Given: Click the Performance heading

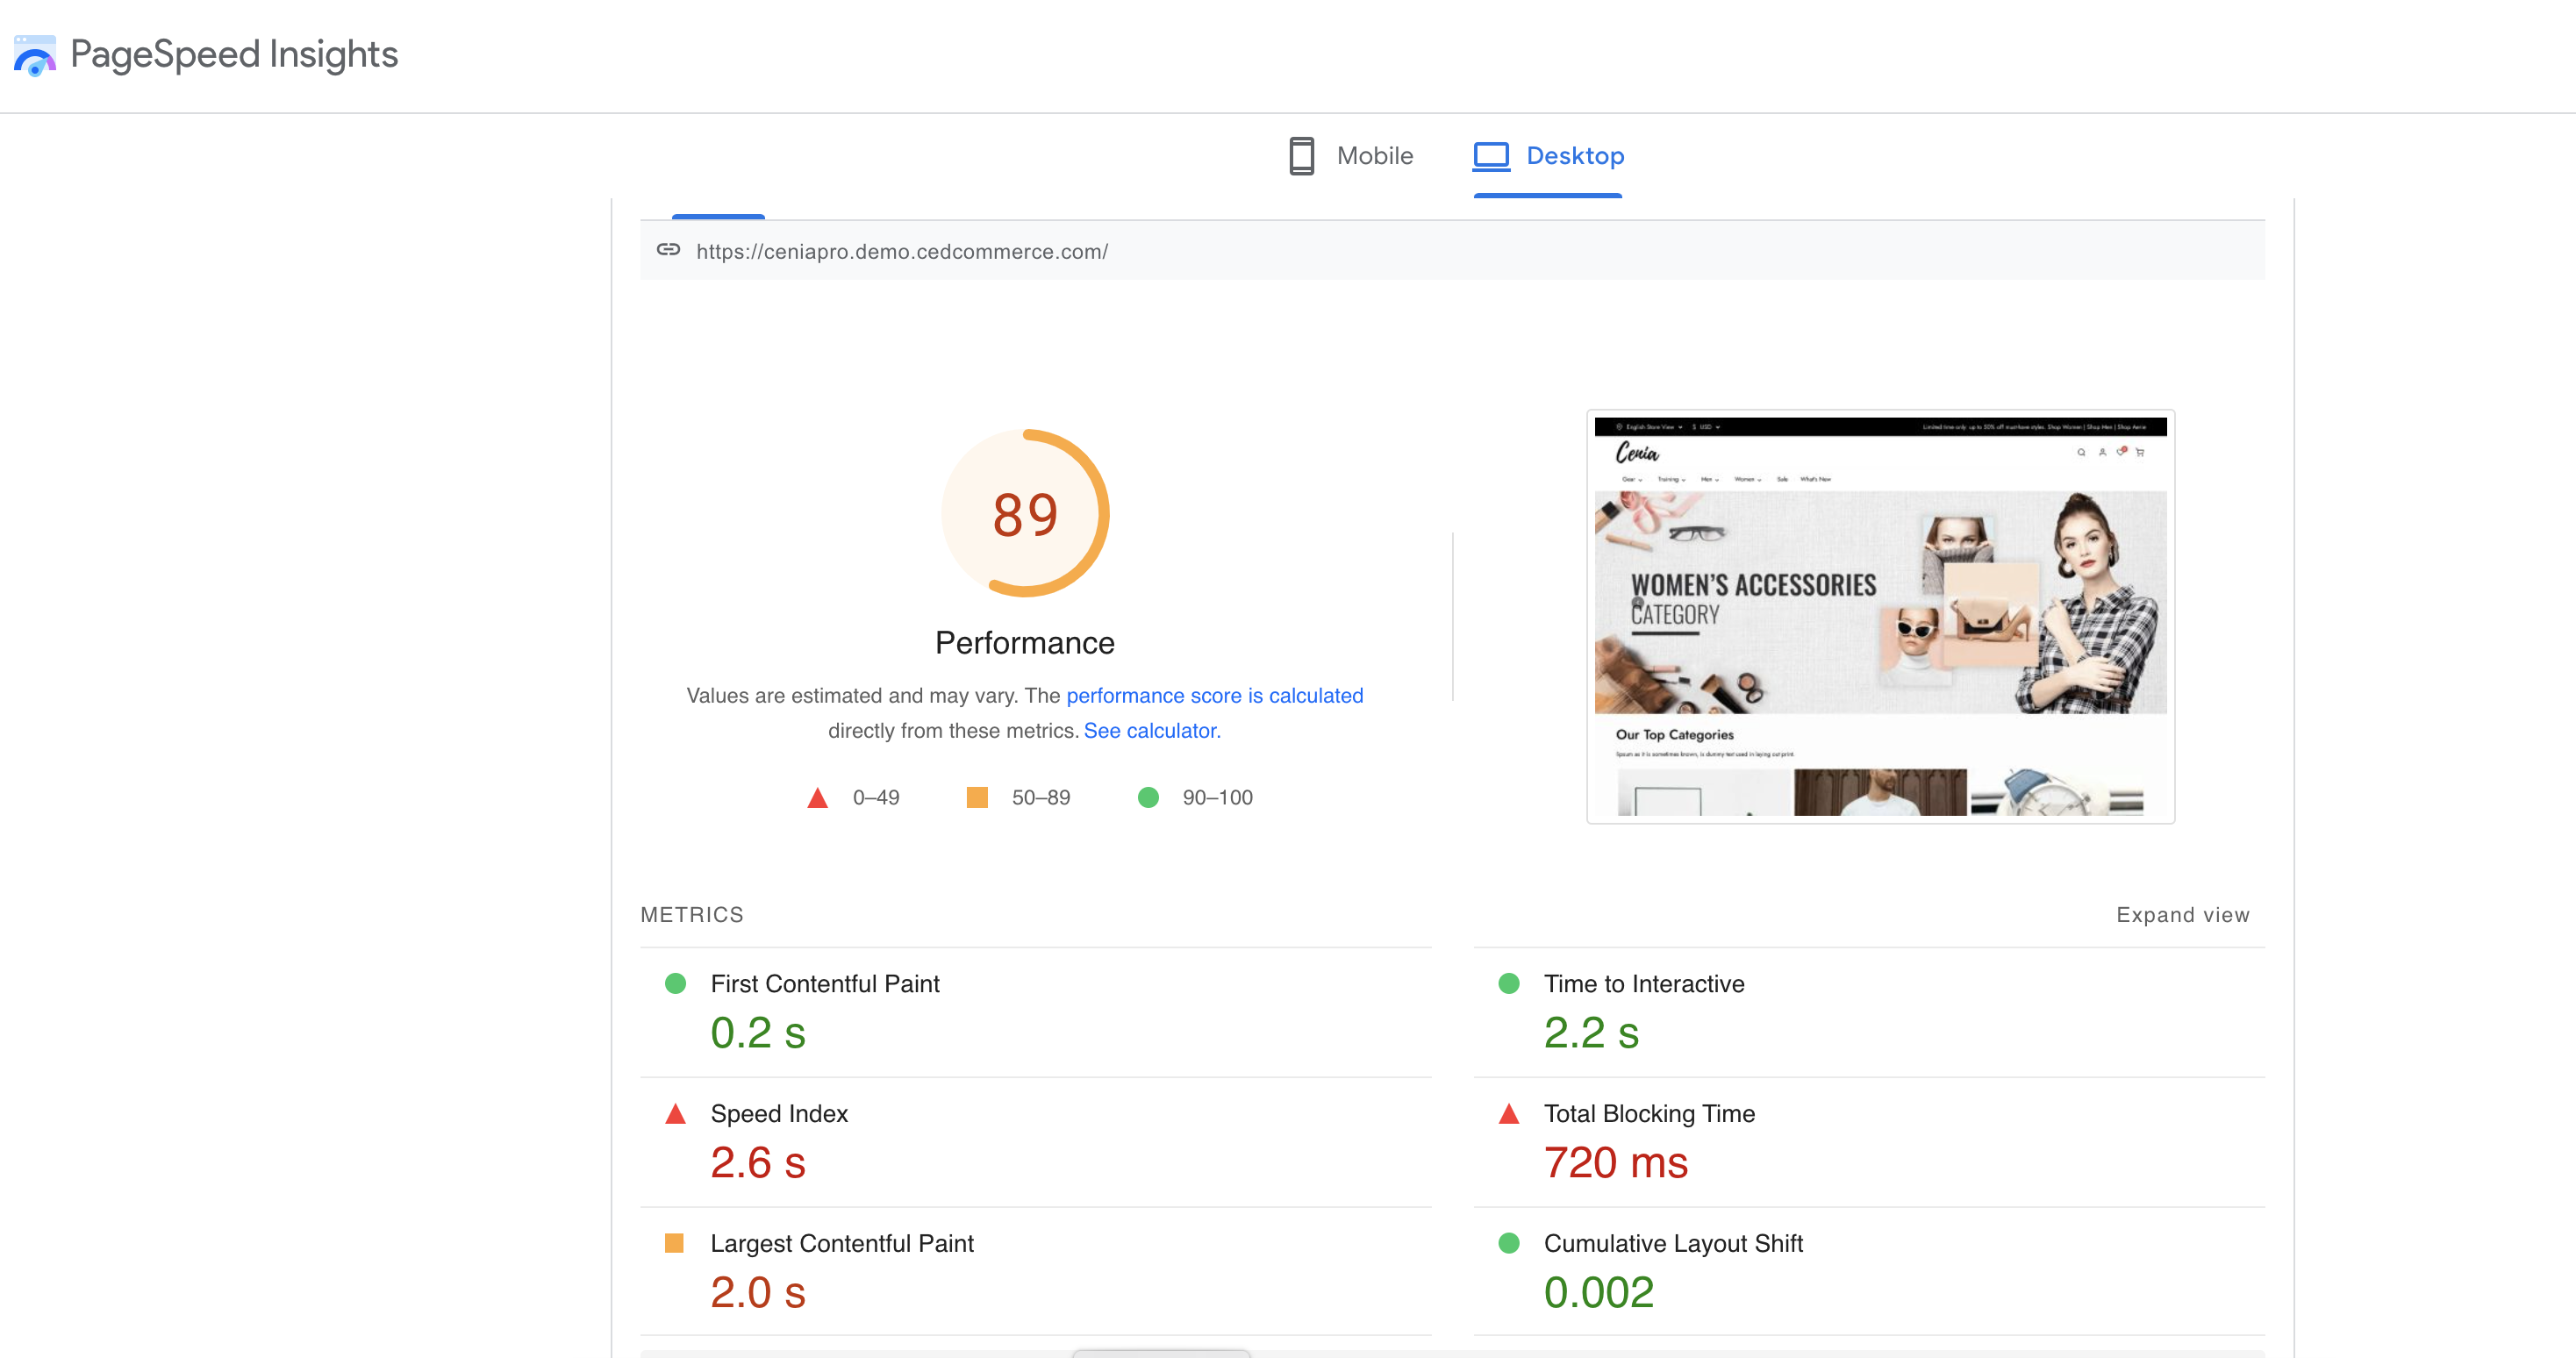Looking at the screenshot, I should point(1024,643).
